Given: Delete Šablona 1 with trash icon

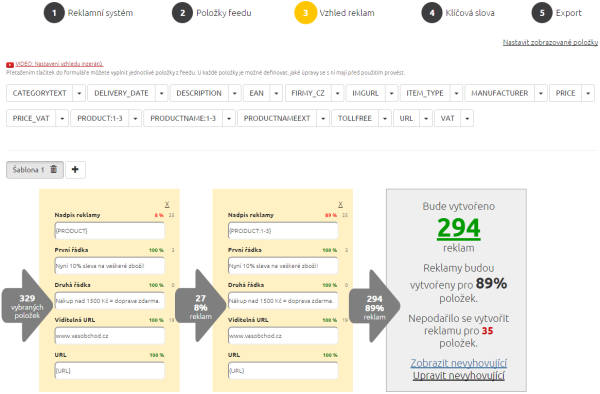Looking at the screenshot, I should click(x=54, y=169).
